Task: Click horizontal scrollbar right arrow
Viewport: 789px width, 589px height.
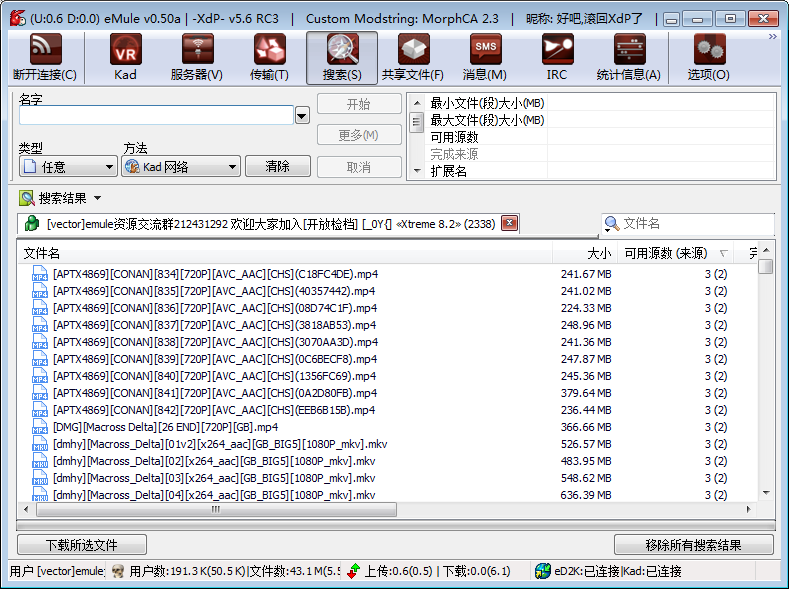Action: (748, 510)
